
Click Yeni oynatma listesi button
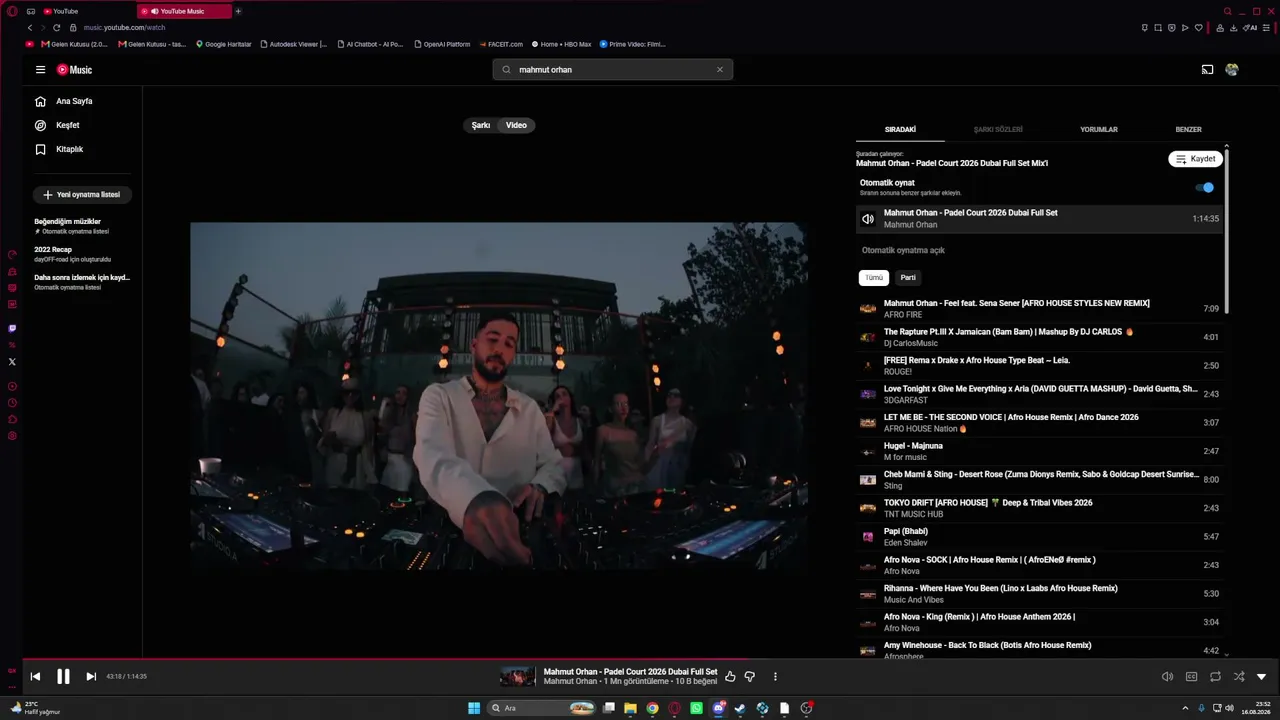[82, 195]
